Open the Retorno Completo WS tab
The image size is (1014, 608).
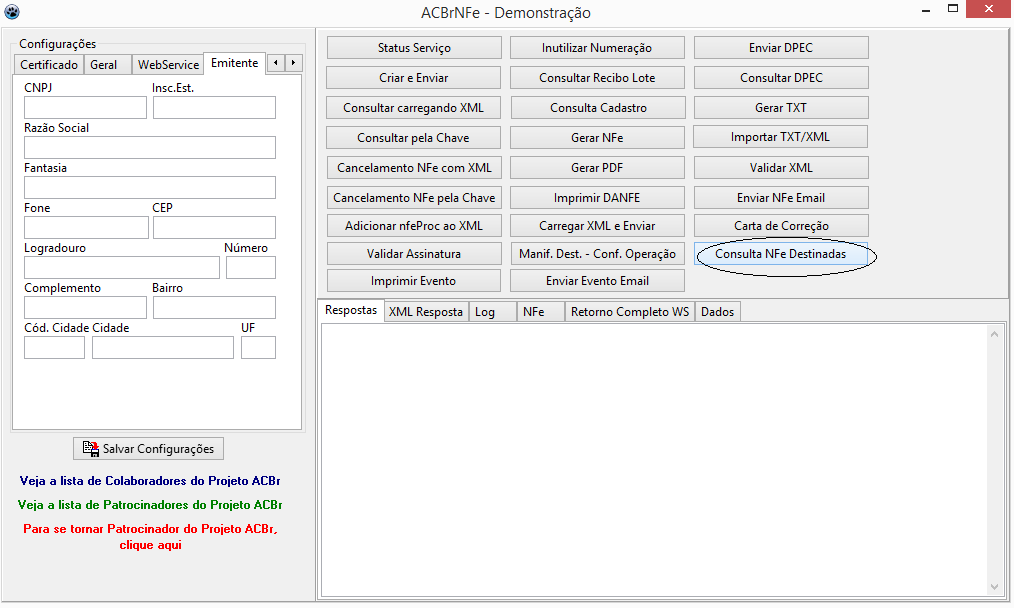click(x=630, y=312)
